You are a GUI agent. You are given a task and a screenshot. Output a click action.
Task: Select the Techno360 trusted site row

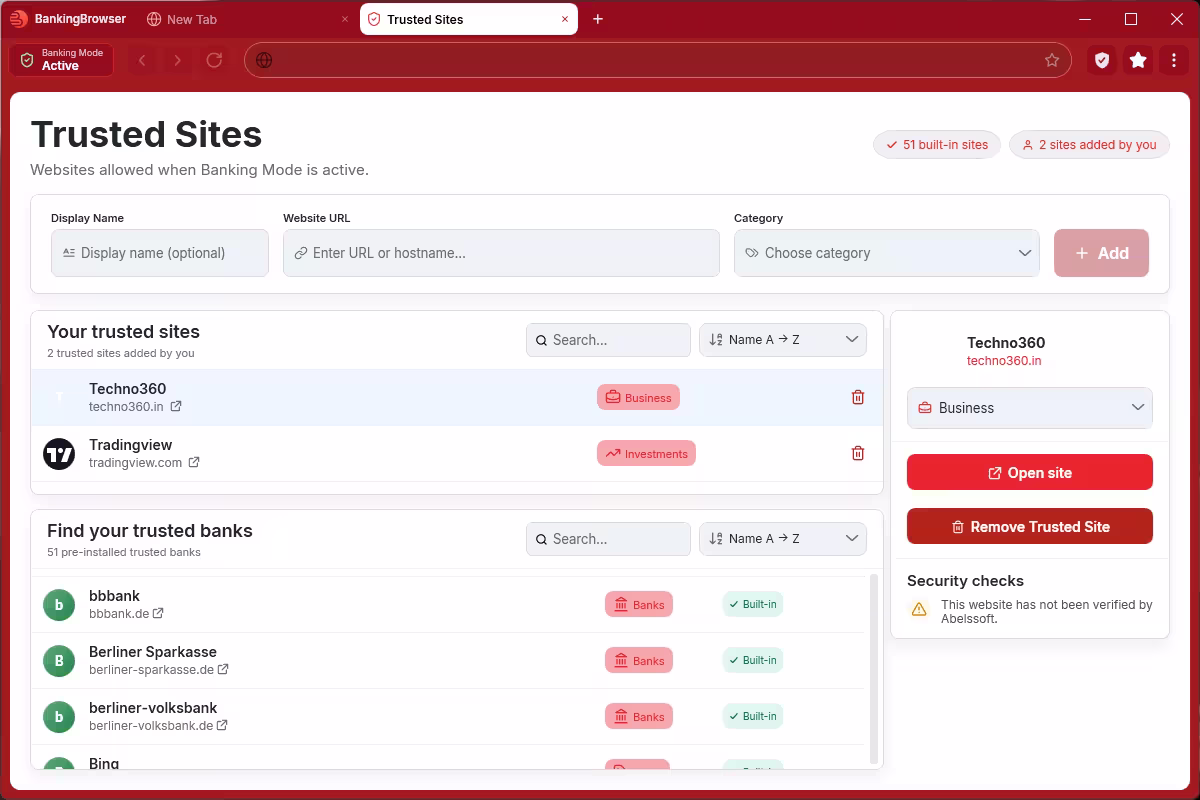pyautogui.click(x=457, y=398)
